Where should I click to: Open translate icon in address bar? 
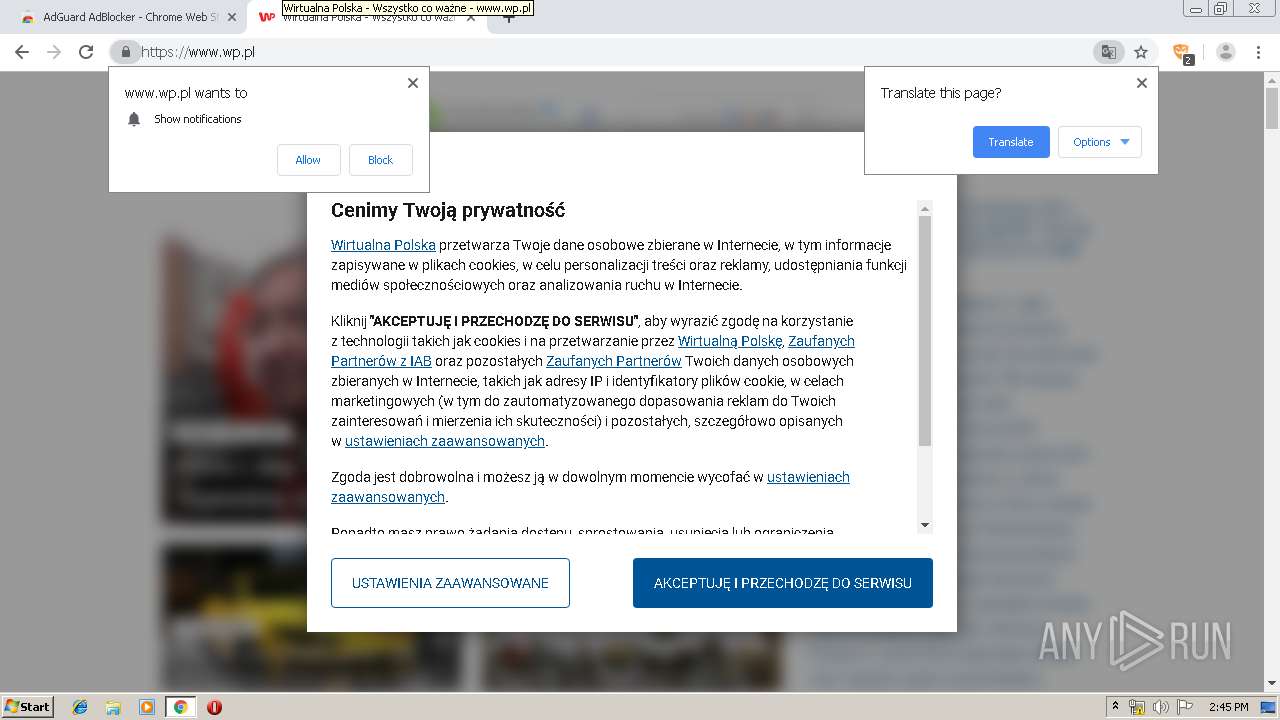pyautogui.click(x=1108, y=52)
